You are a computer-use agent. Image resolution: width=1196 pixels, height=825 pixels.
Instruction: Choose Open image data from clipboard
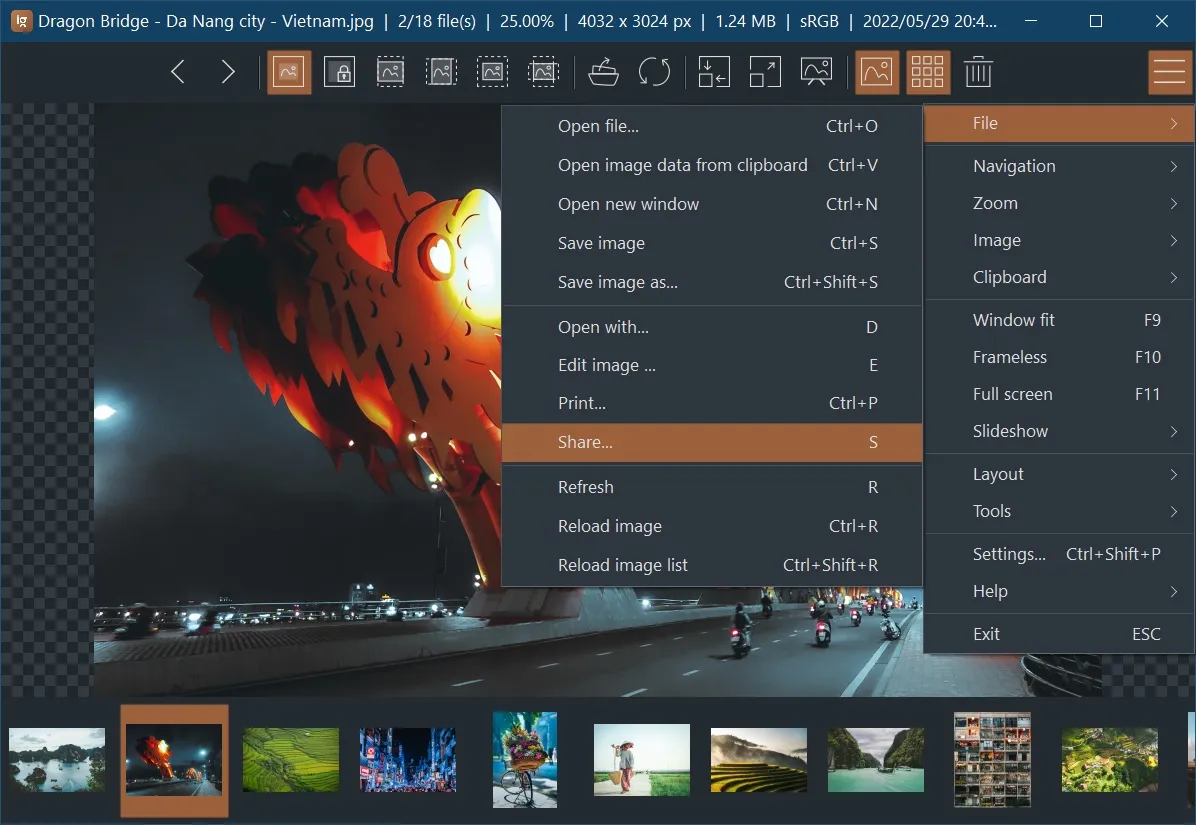point(712,165)
